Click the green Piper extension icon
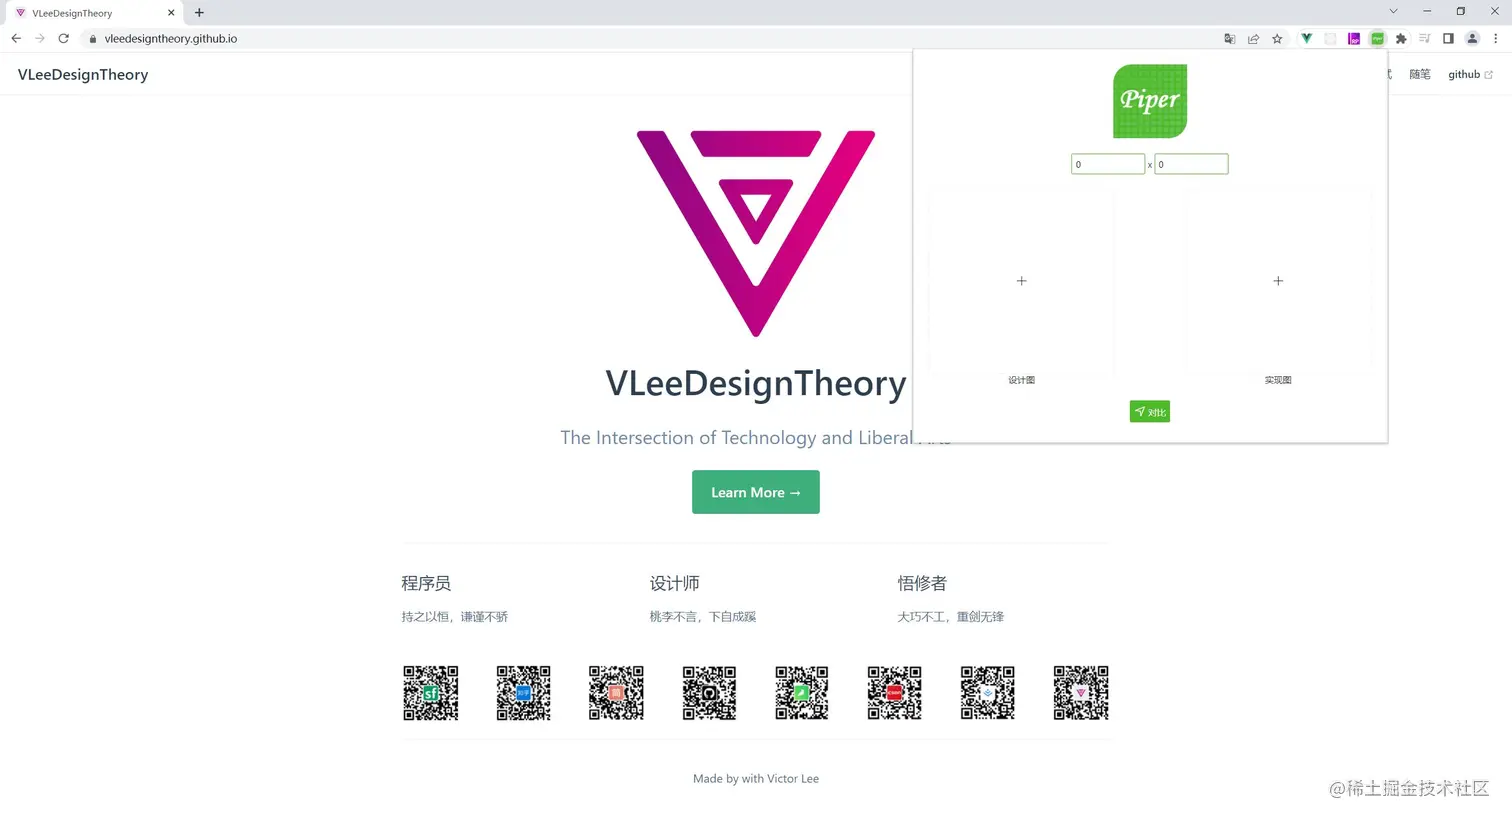The width and height of the screenshot is (1512, 821). (x=1377, y=39)
